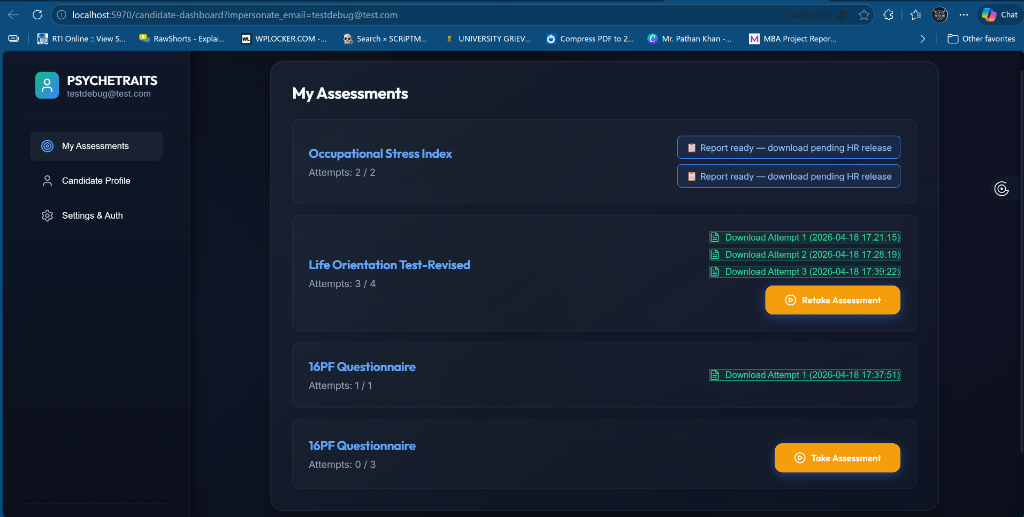Select My Assessments in the sidebar
The height and width of the screenshot is (517, 1024).
click(96, 146)
